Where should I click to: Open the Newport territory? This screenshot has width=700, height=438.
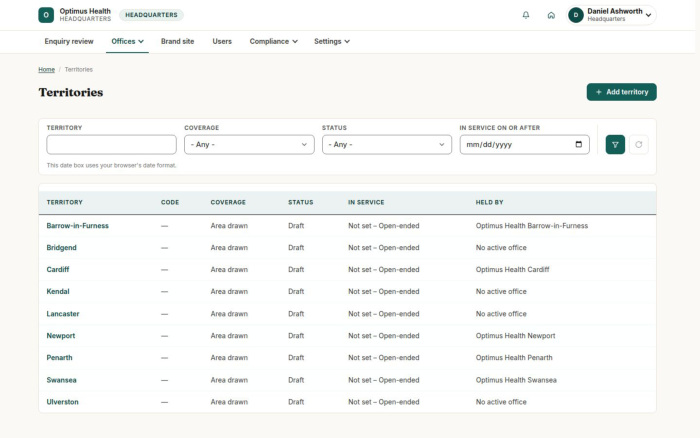pyautogui.click(x=61, y=336)
